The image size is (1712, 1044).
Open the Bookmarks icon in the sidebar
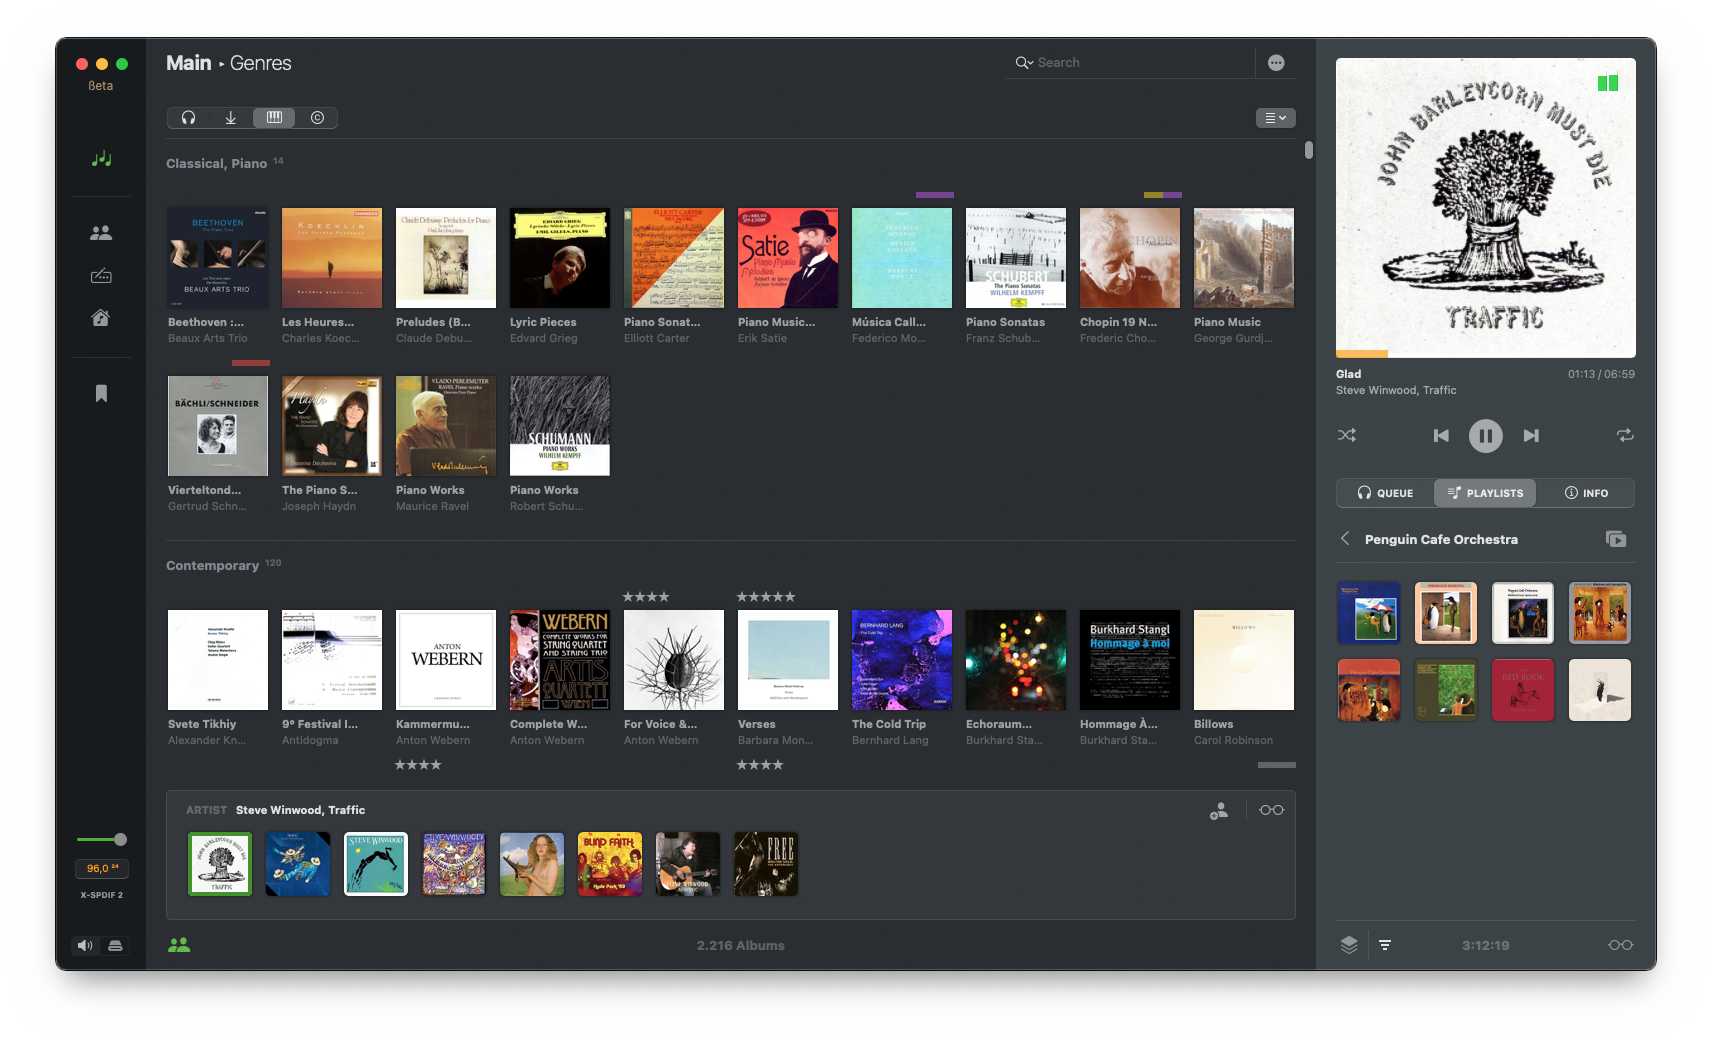101,394
